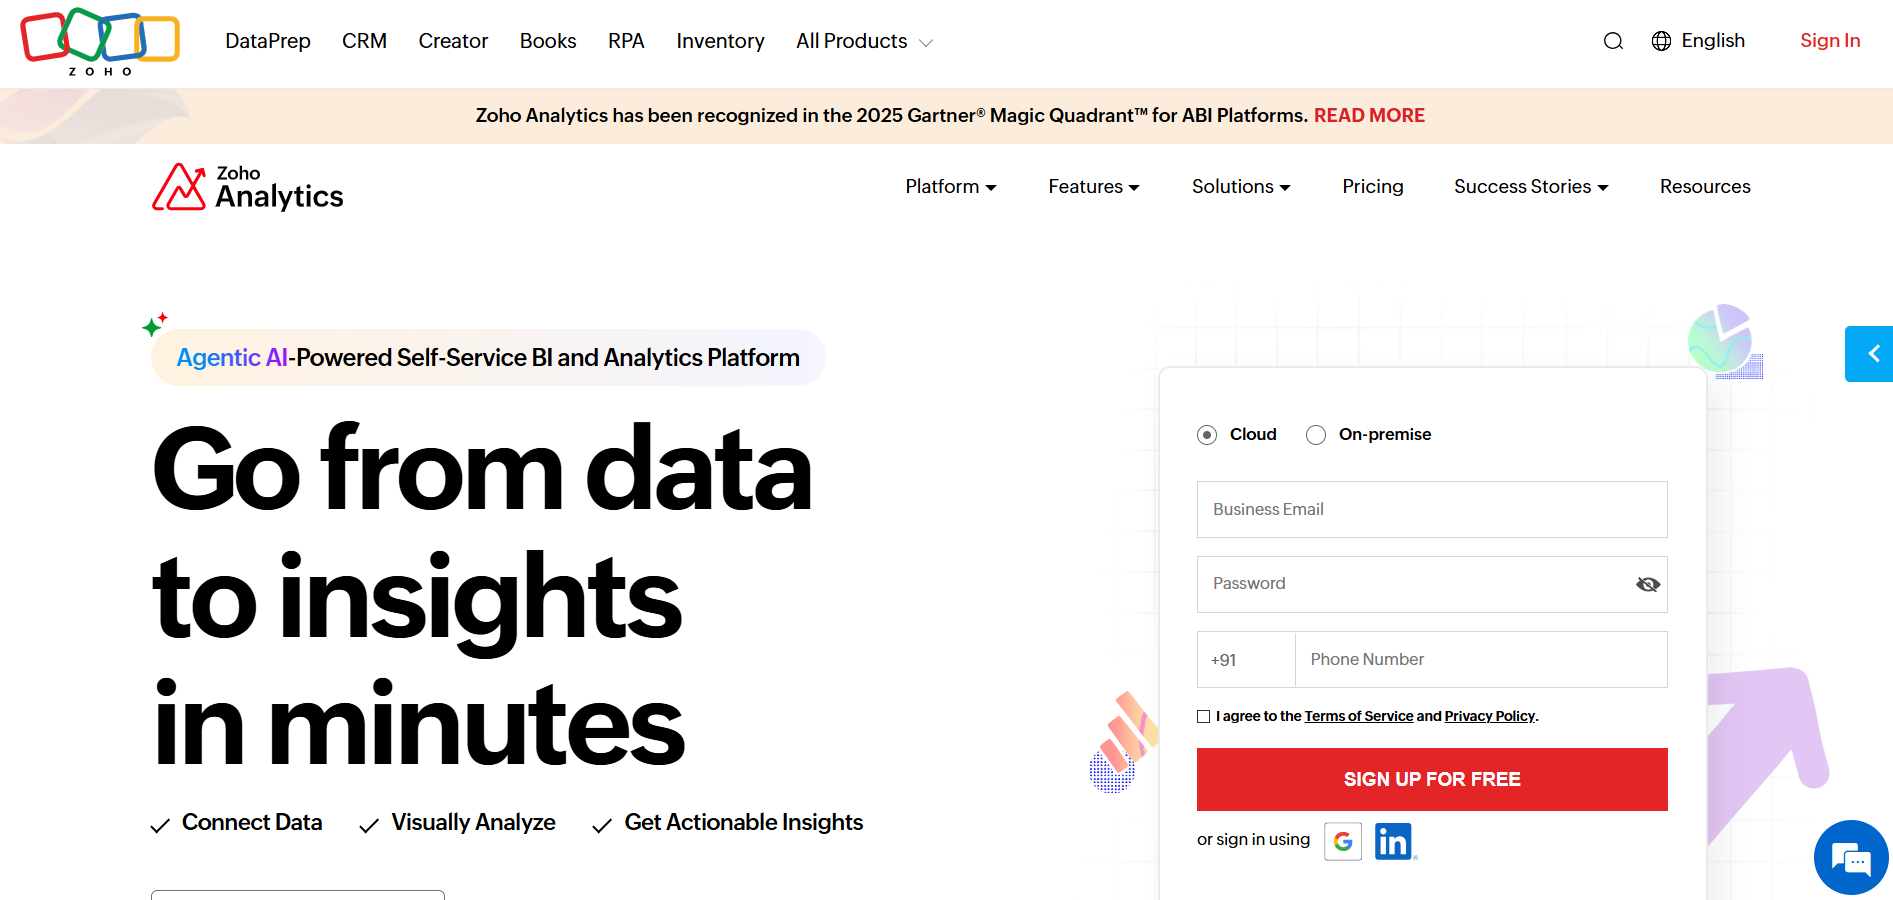This screenshot has width=1893, height=900.
Task: Sign in with the Google icon
Action: pos(1343,842)
